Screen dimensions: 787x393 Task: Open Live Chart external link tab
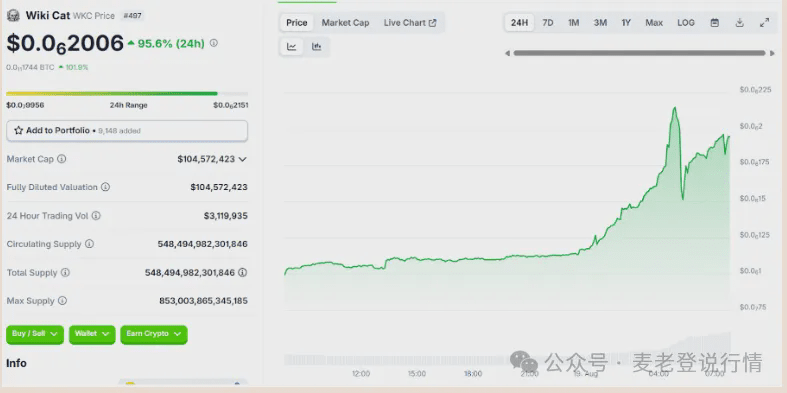tap(410, 23)
